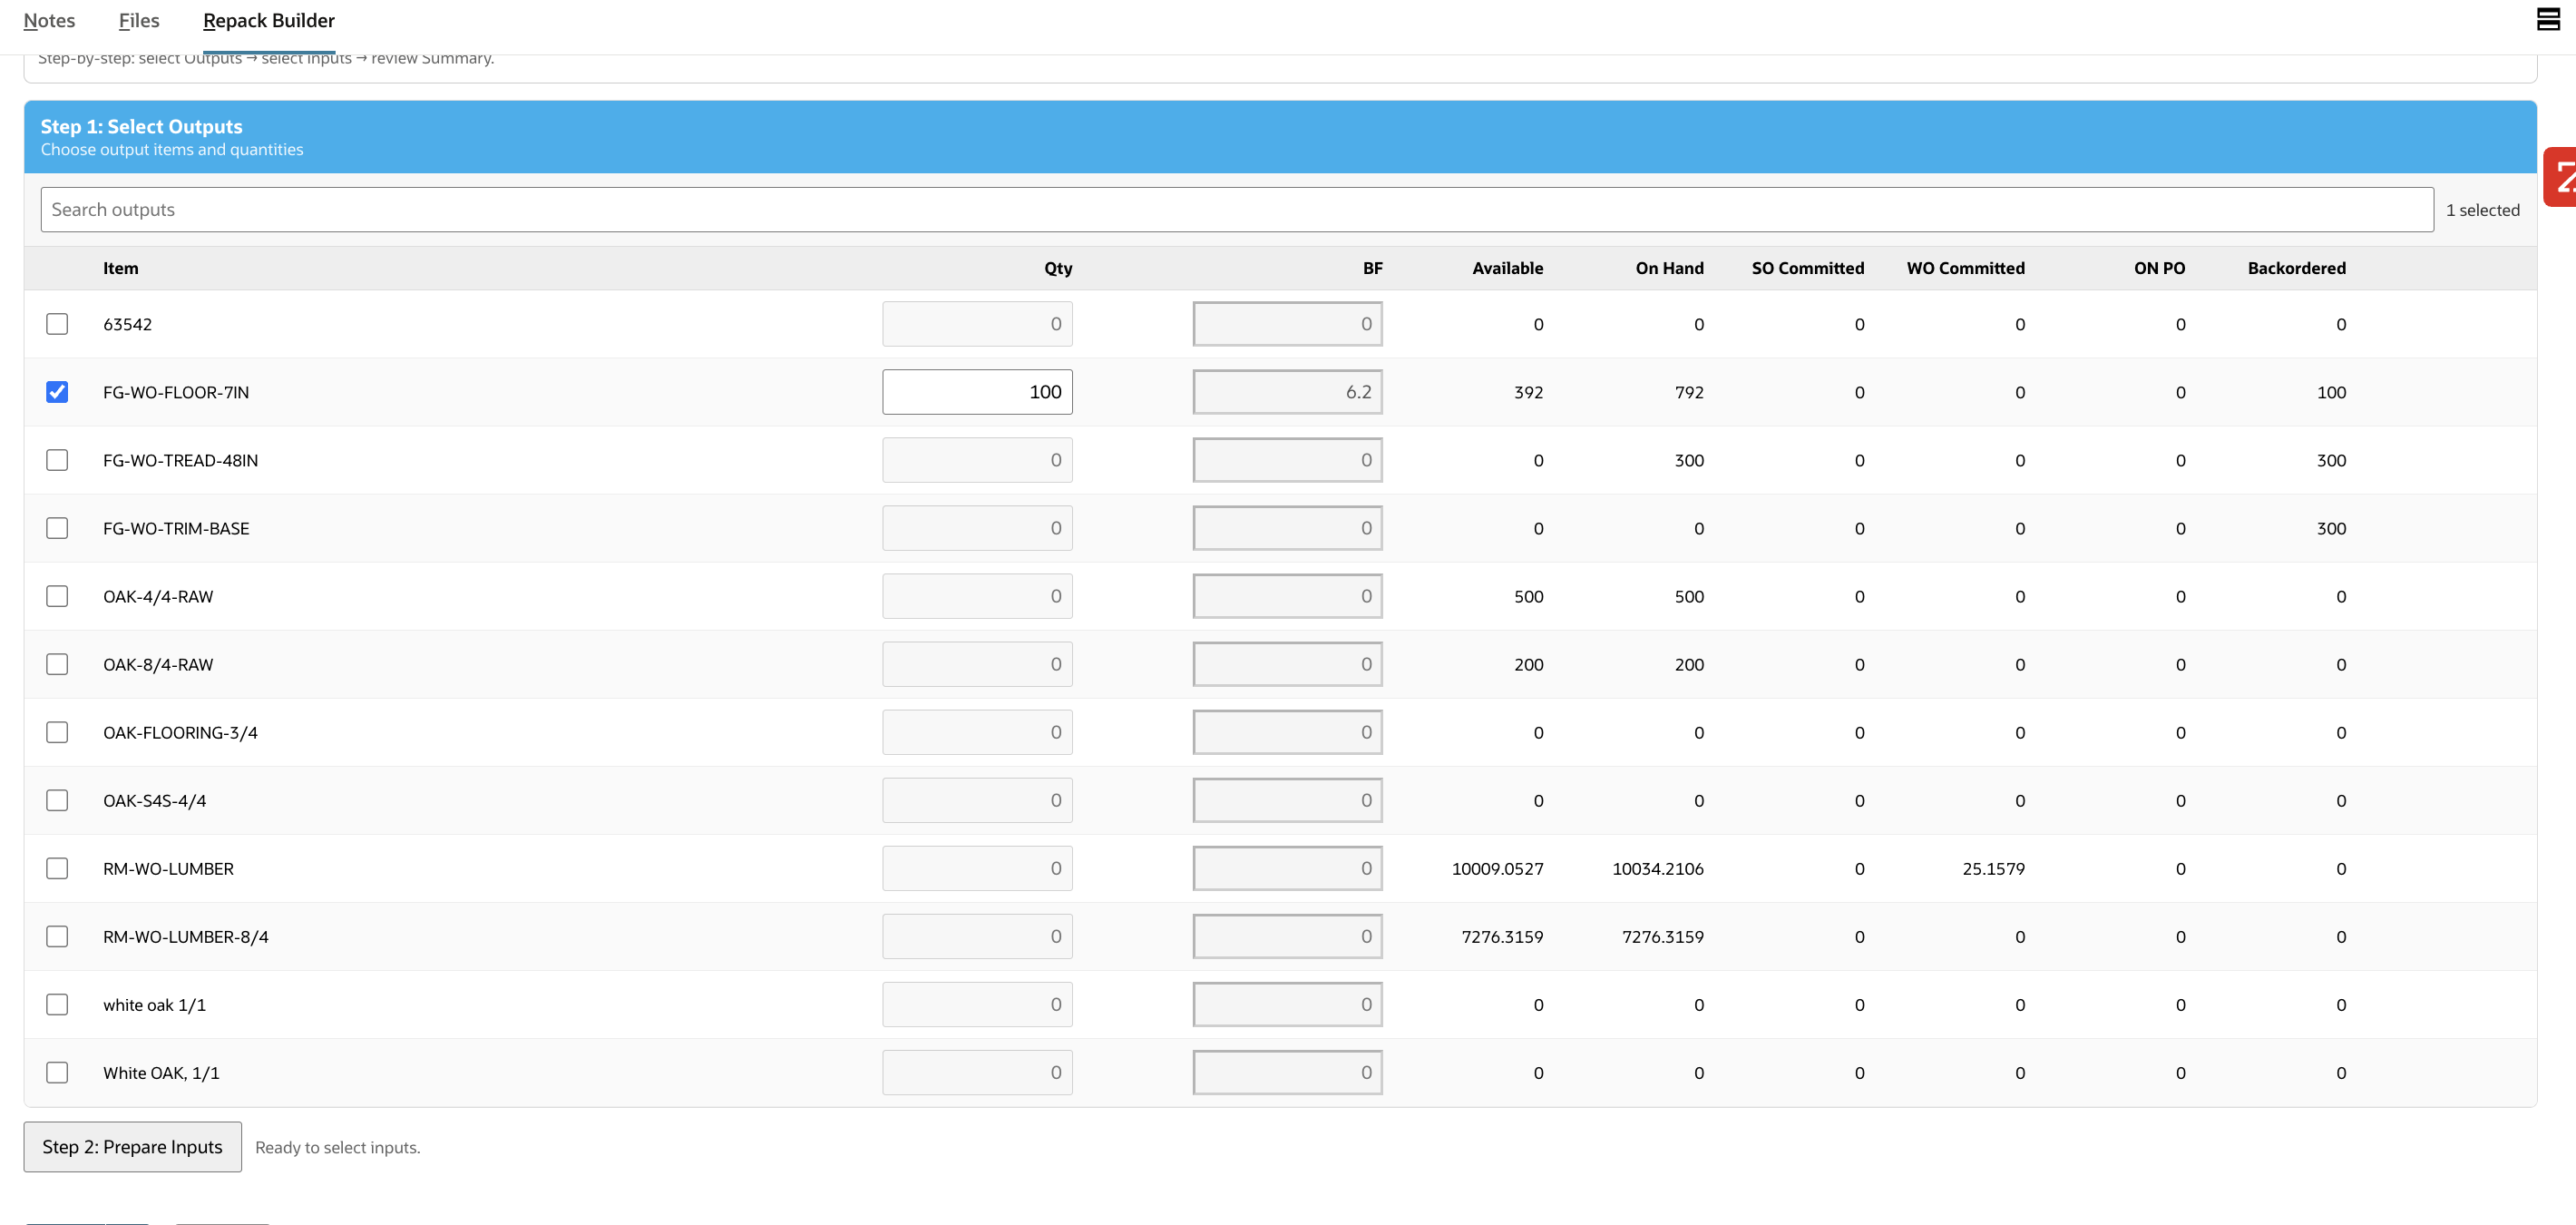Uncheck the FG-WO-FLOOR-7IN output

click(57, 392)
